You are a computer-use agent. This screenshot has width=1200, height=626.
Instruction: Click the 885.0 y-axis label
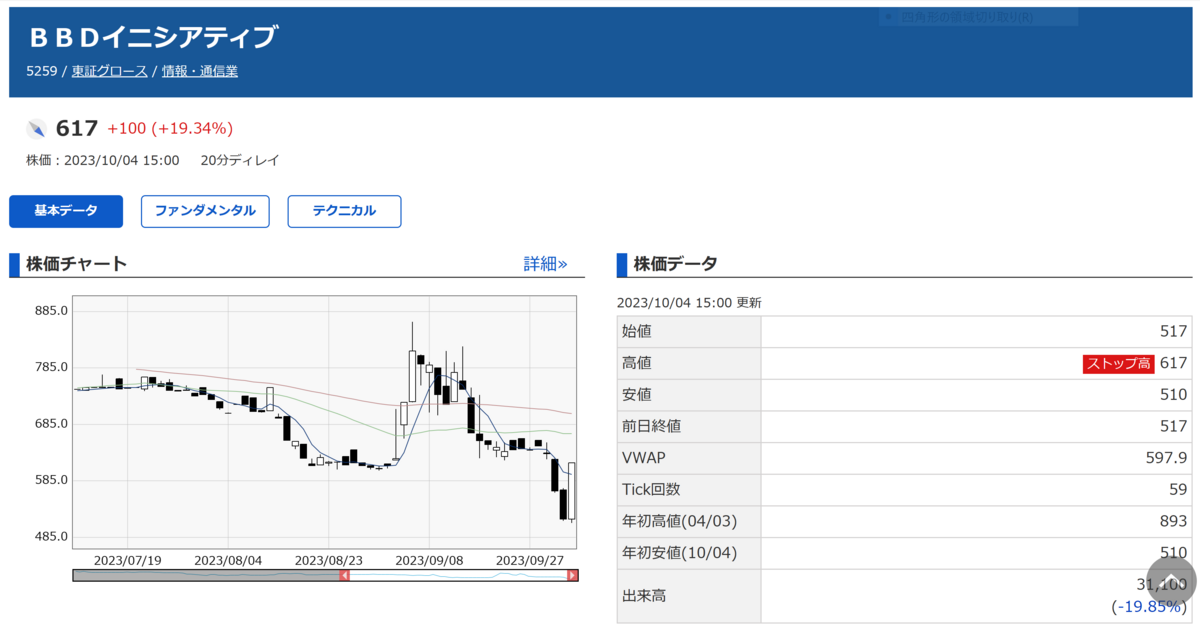click(51, 310)
